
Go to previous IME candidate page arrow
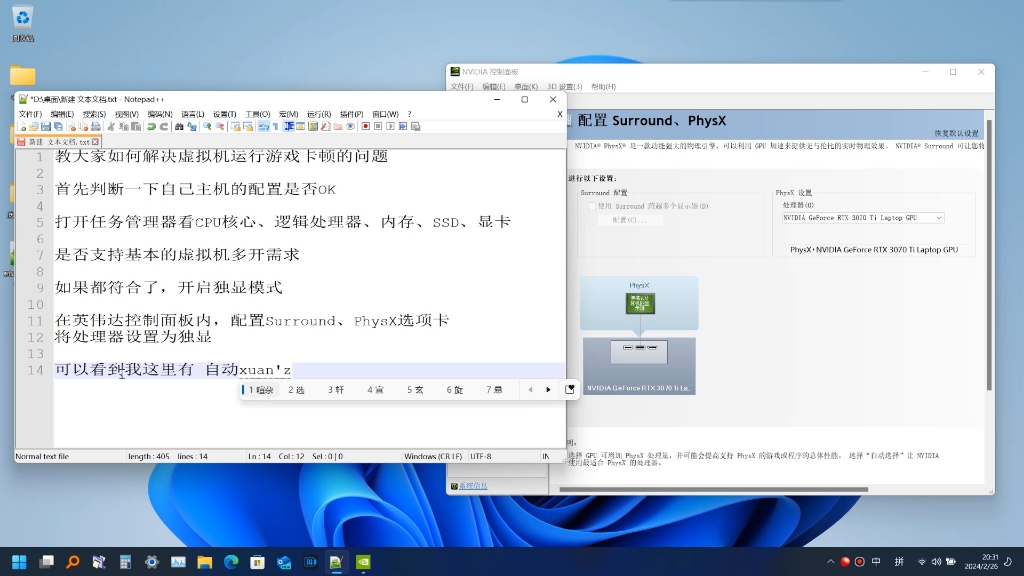(530, 390)
